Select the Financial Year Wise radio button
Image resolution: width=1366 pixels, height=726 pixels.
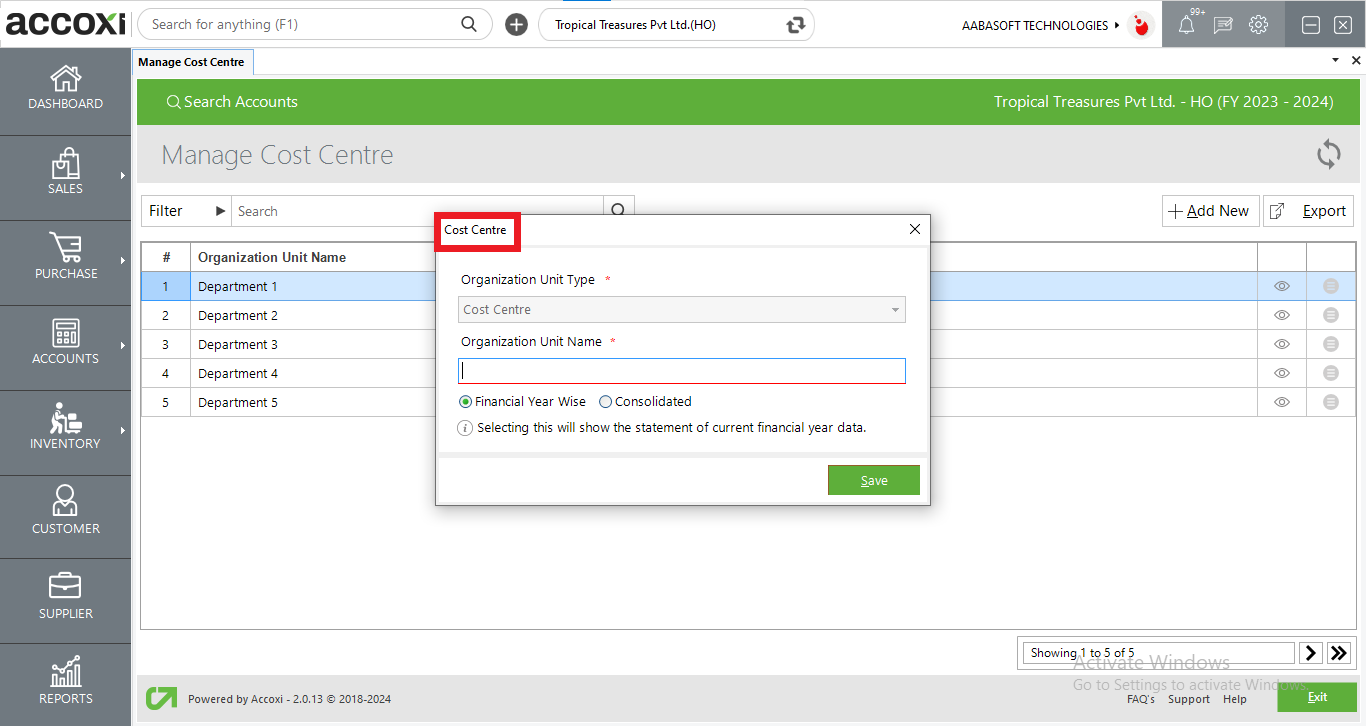465,401
